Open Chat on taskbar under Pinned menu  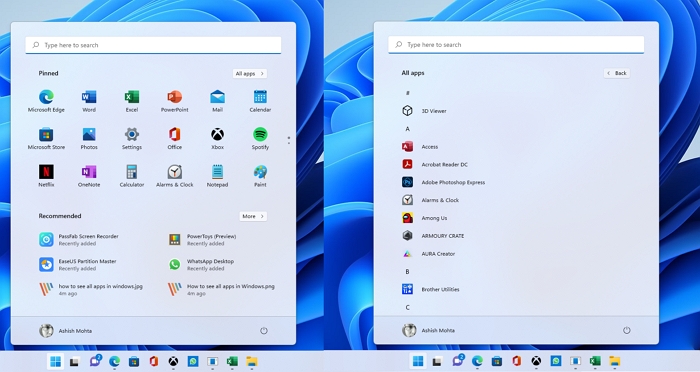(95, 361)
